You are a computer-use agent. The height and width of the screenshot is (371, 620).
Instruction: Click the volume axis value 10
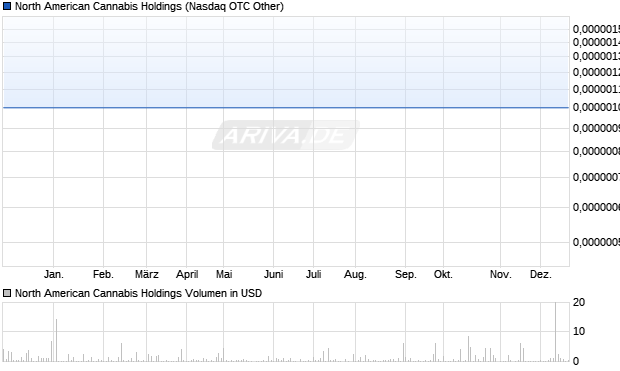[579, 331]
